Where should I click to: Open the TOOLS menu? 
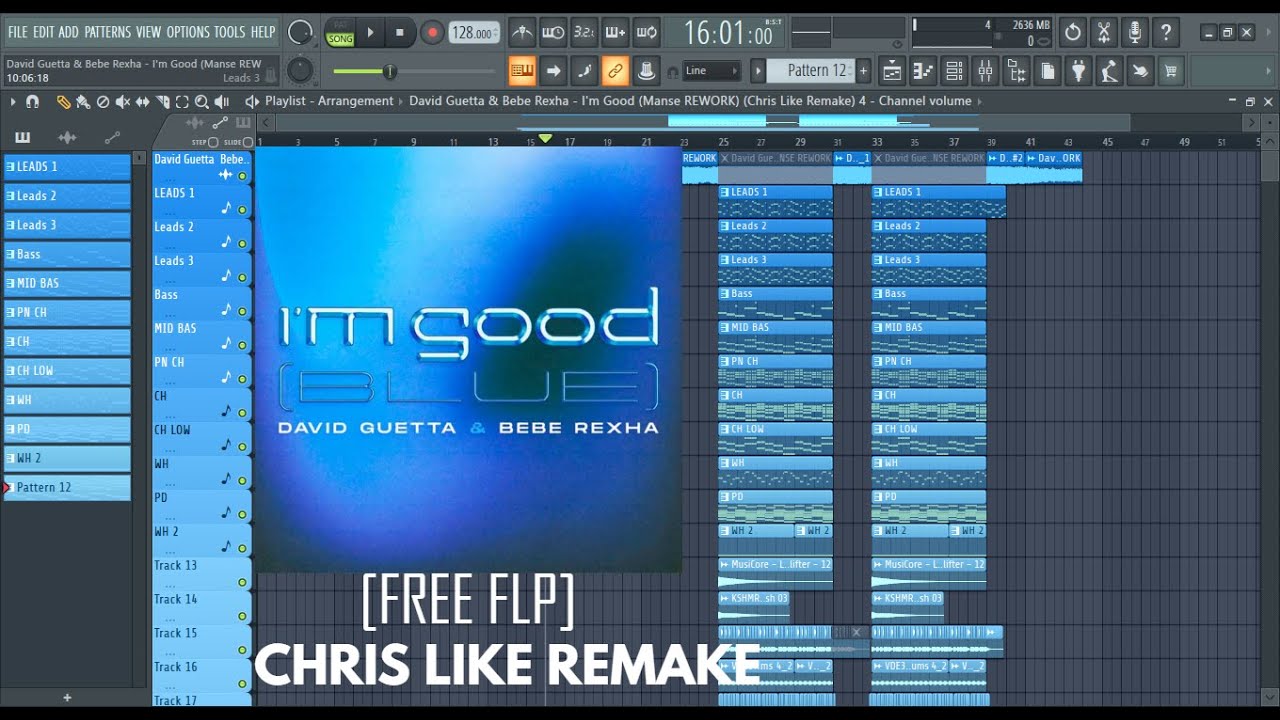(229, 32)
